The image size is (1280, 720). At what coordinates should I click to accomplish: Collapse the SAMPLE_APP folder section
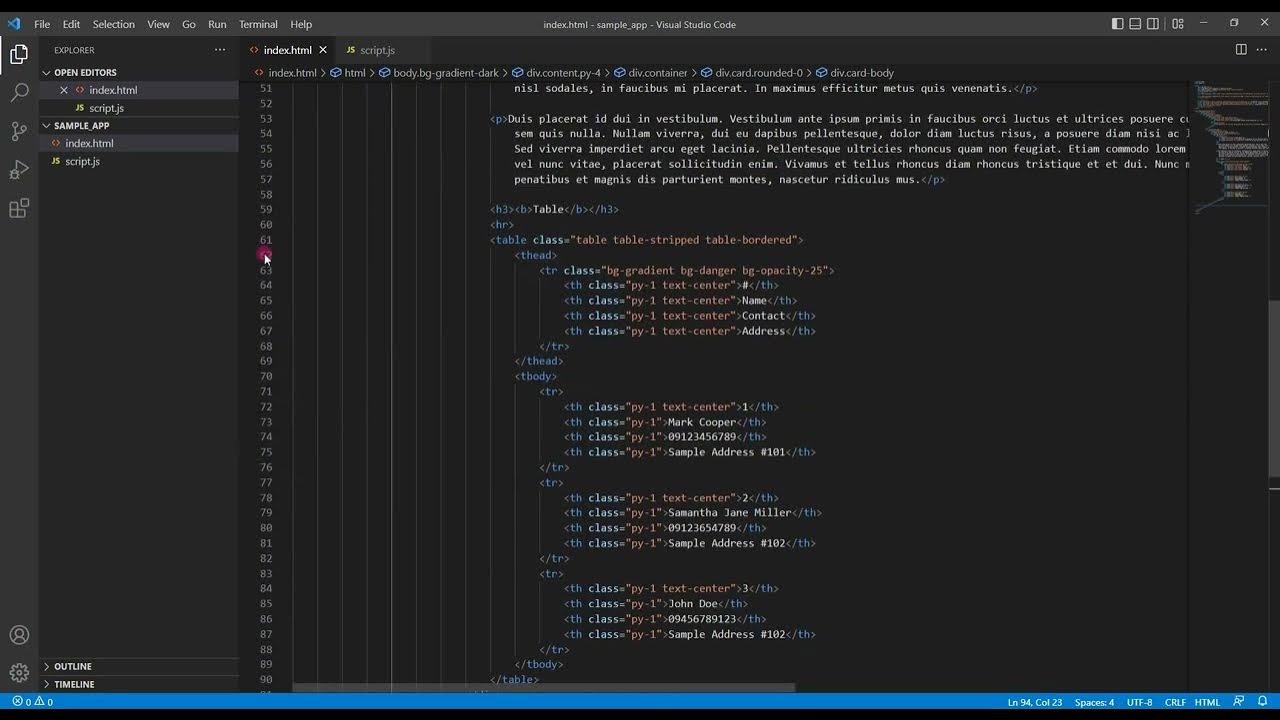point(139,126)
